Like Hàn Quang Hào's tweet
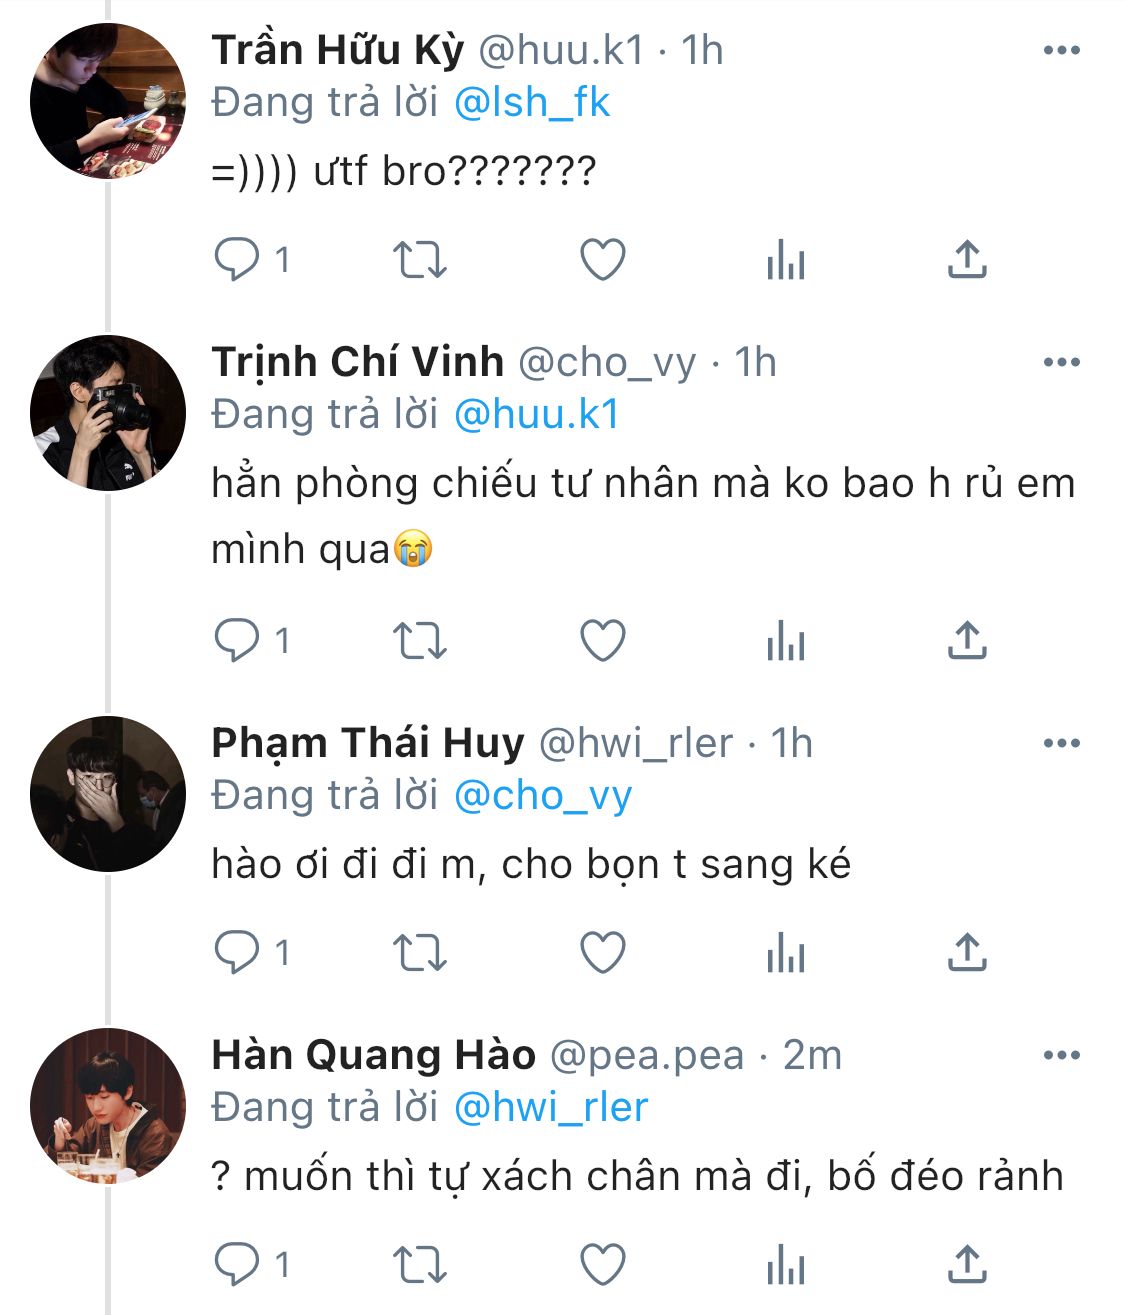Image resolution: width=1125 pixels, height=1315 pixels. click(603, 1265)
